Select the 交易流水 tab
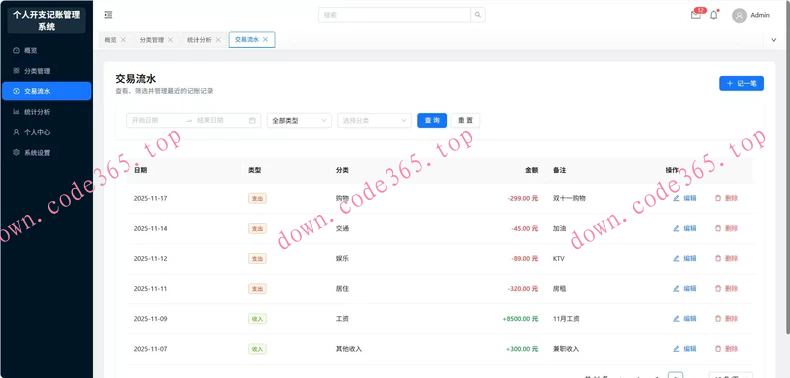 click(x=247, y=39)
